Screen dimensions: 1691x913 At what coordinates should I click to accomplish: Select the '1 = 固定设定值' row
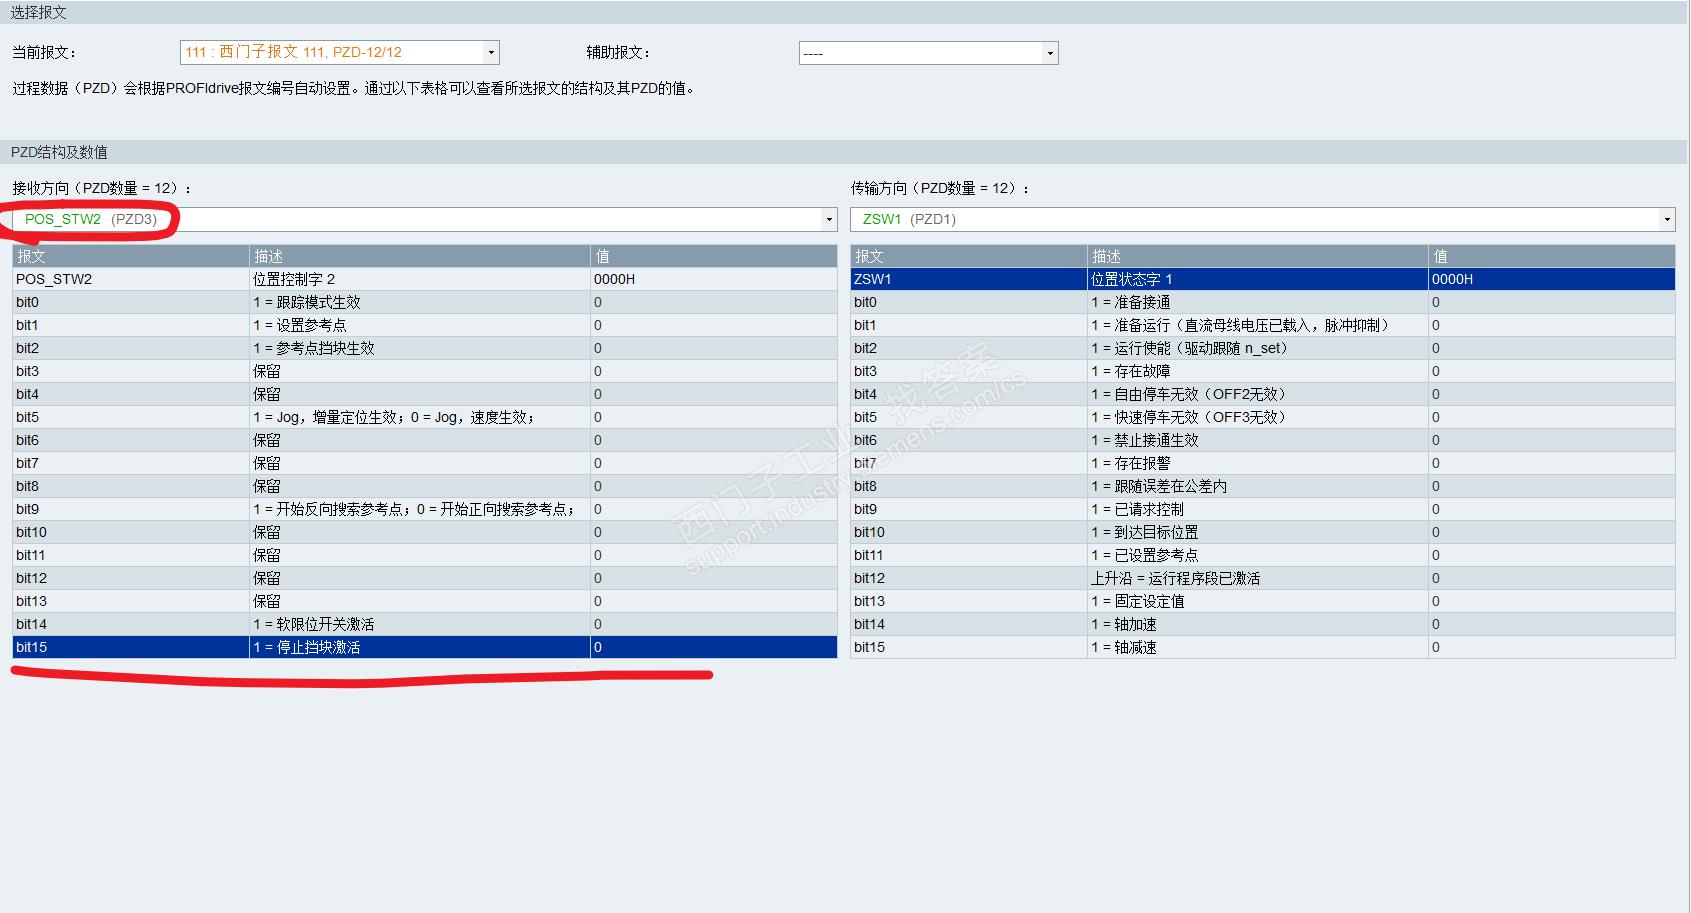click(x=1263, y=601)
